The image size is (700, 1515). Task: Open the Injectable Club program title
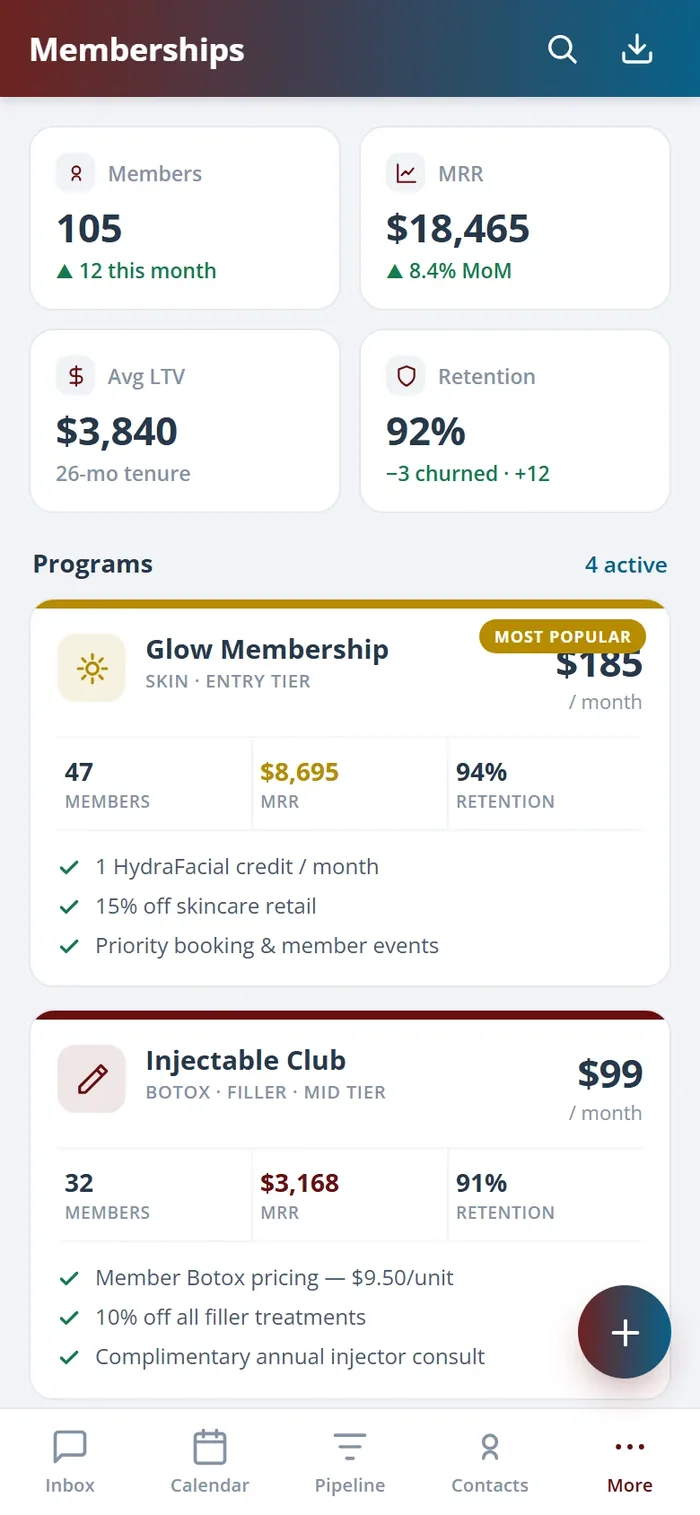pos(246,1060)
